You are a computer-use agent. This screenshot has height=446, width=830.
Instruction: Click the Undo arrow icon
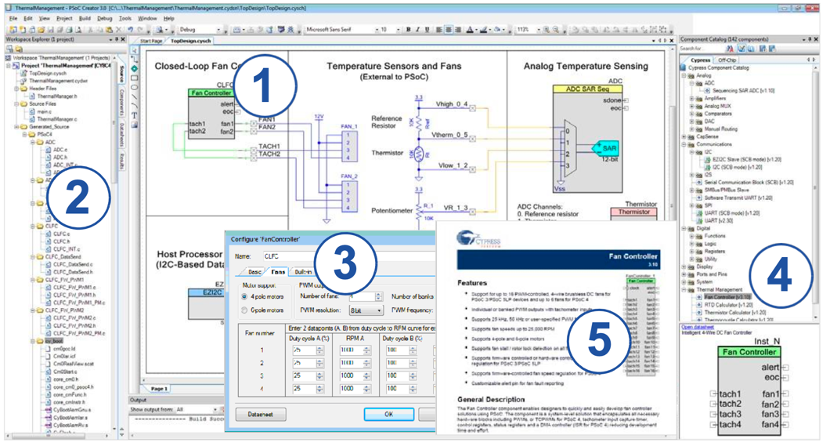(x=130, y=30)
